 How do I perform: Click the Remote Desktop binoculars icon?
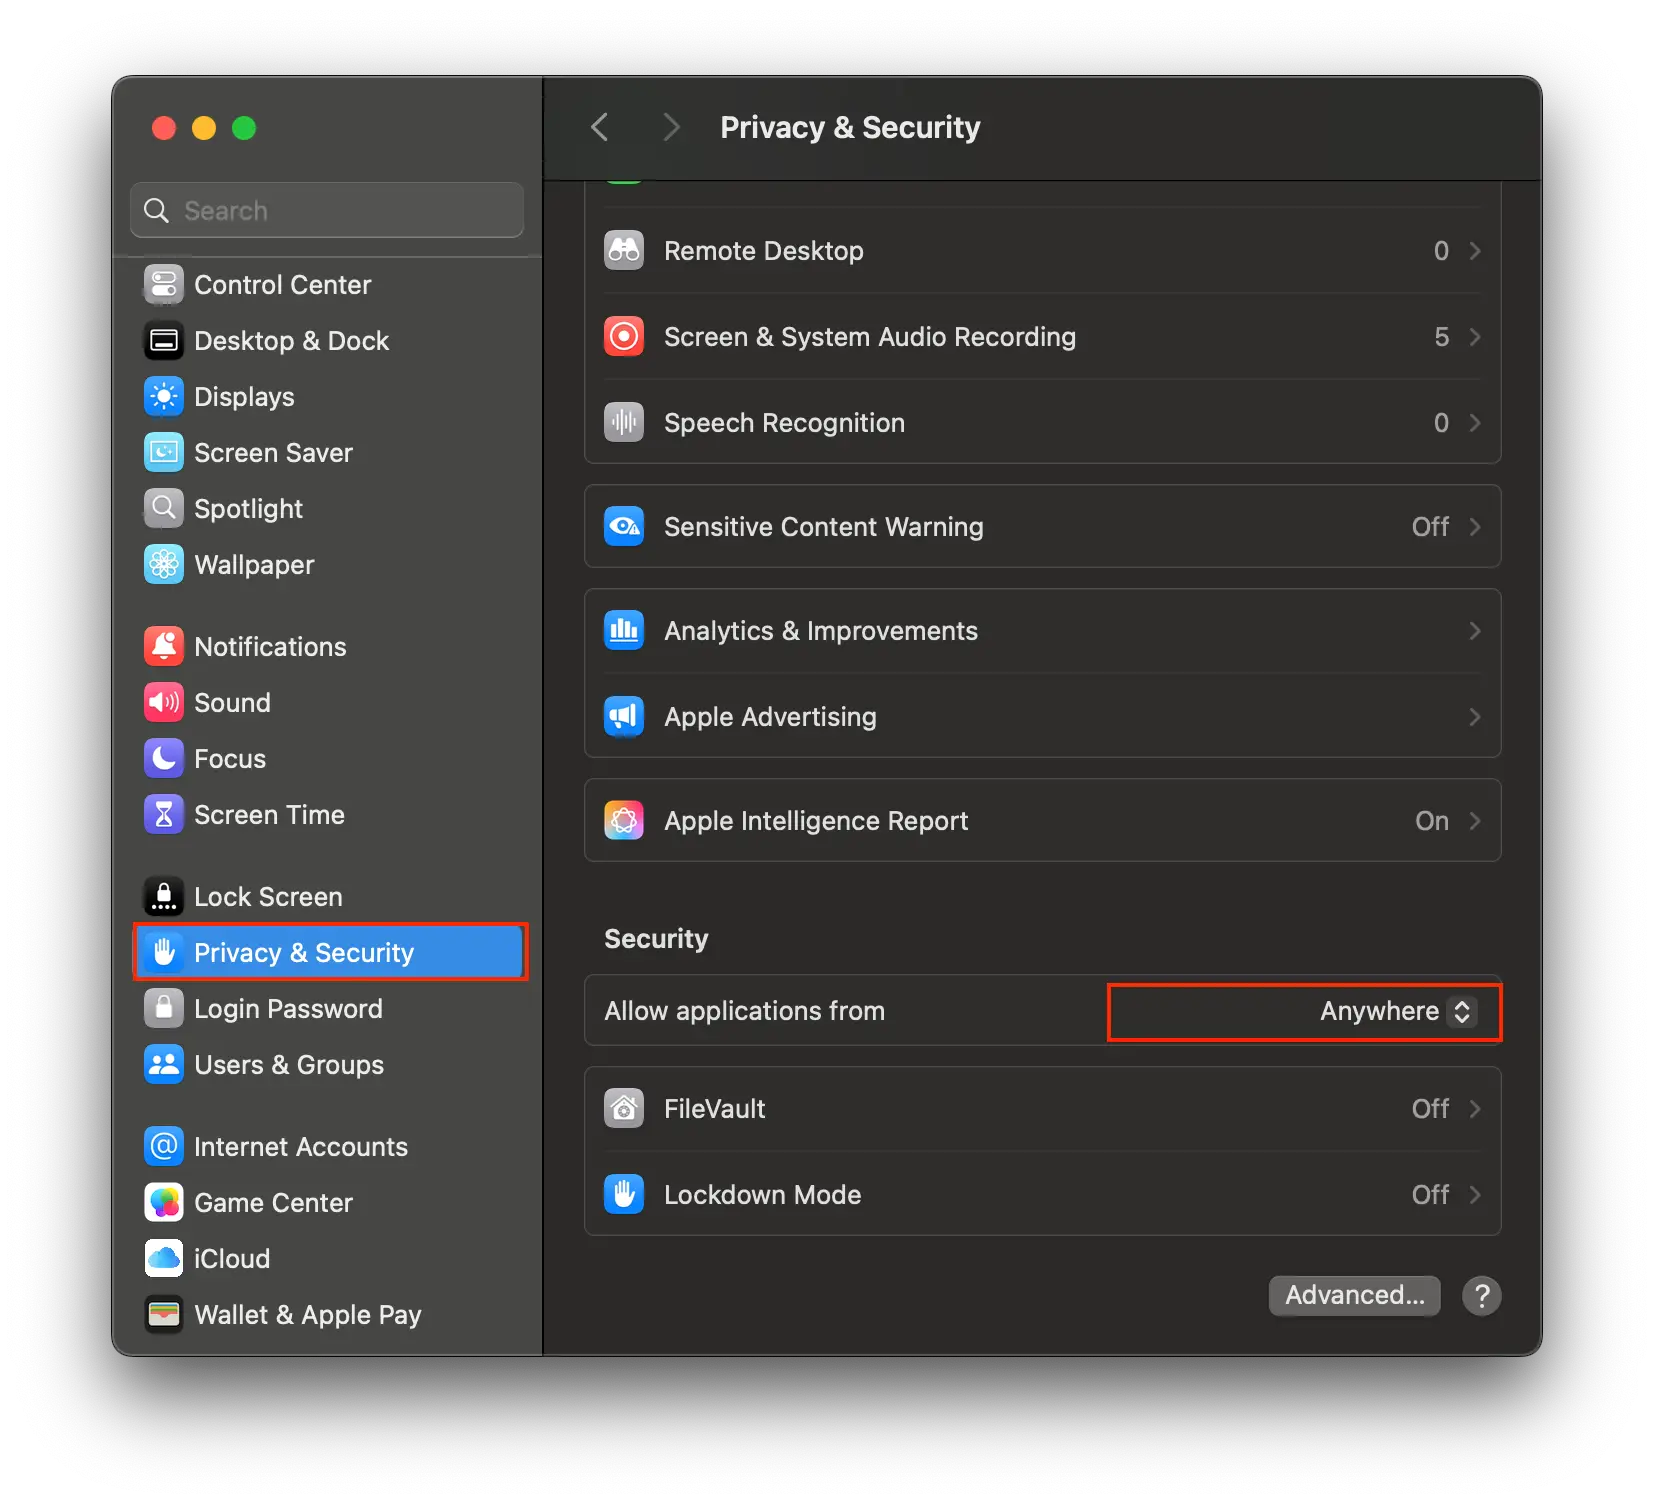623,250
